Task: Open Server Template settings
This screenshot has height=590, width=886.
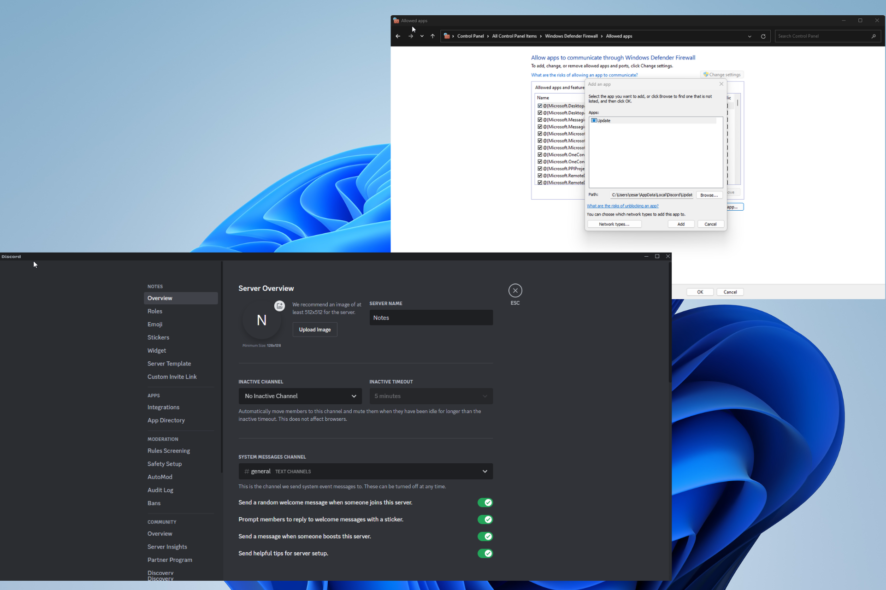Action: 169,363
